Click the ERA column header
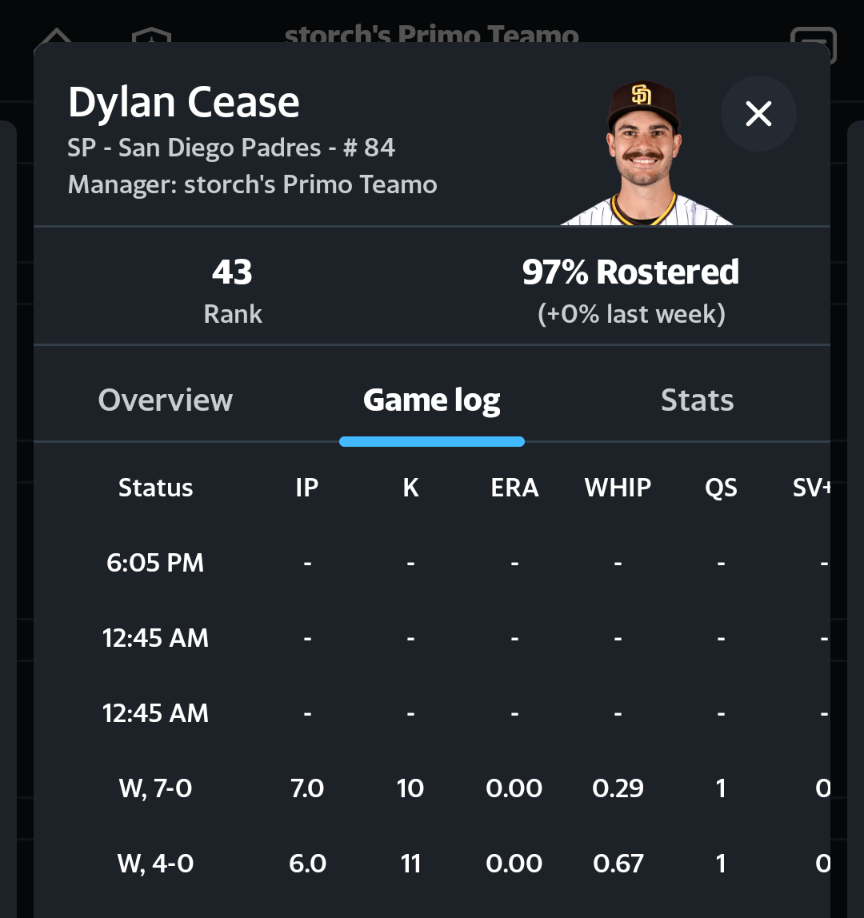Image resolution: width=864 pixels, height=918 pixels. [514, 488]
